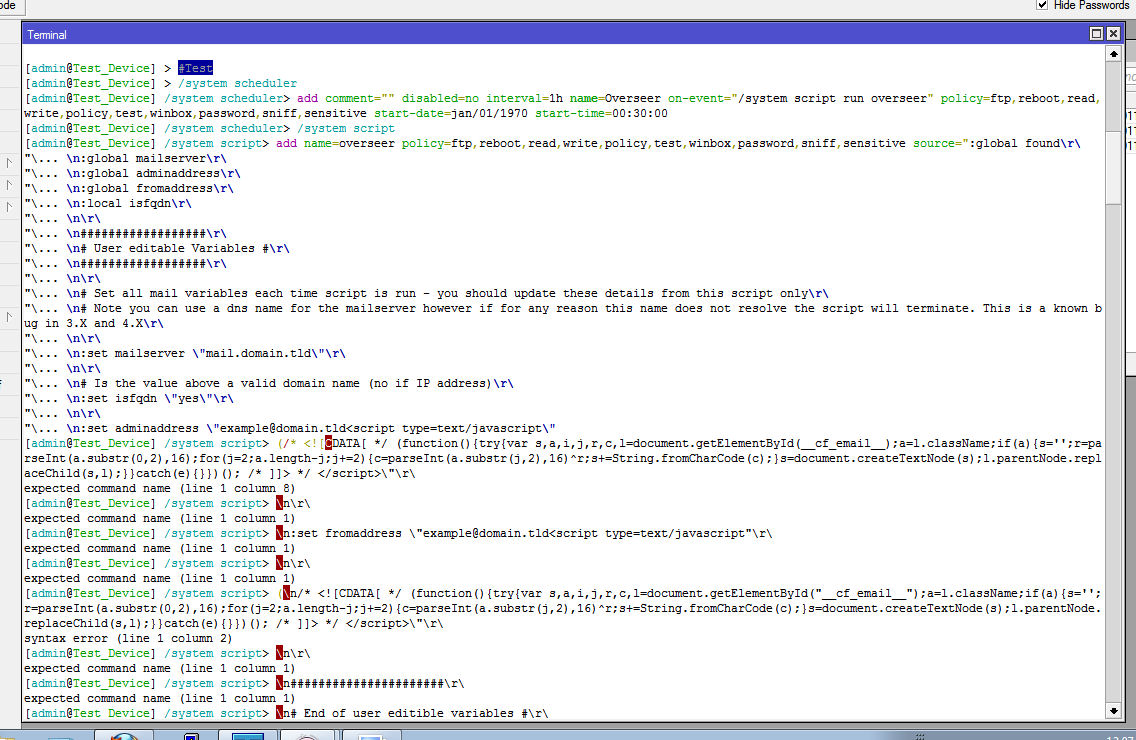Click "name=Overseer" in scheduler add command

point(615,99)
